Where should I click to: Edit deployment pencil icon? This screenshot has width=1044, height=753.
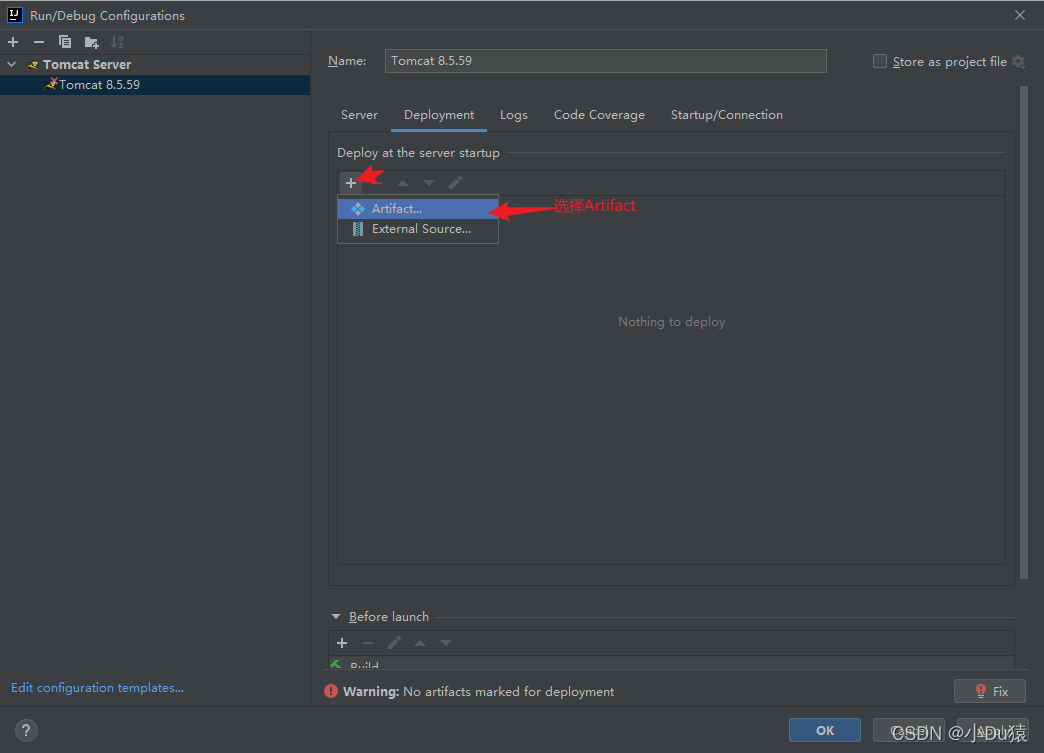point(455,182)
